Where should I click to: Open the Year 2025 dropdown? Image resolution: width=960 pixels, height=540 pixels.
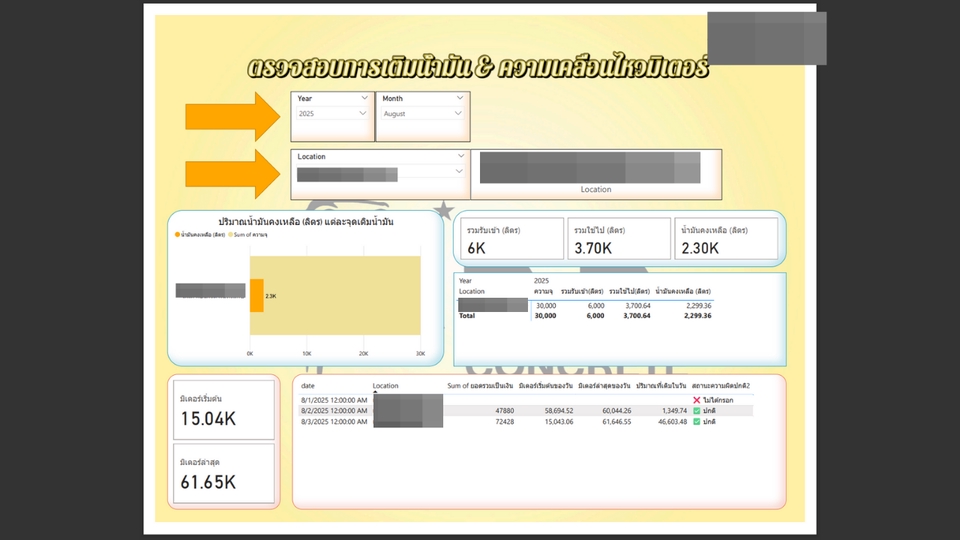[x=332, y=113]
